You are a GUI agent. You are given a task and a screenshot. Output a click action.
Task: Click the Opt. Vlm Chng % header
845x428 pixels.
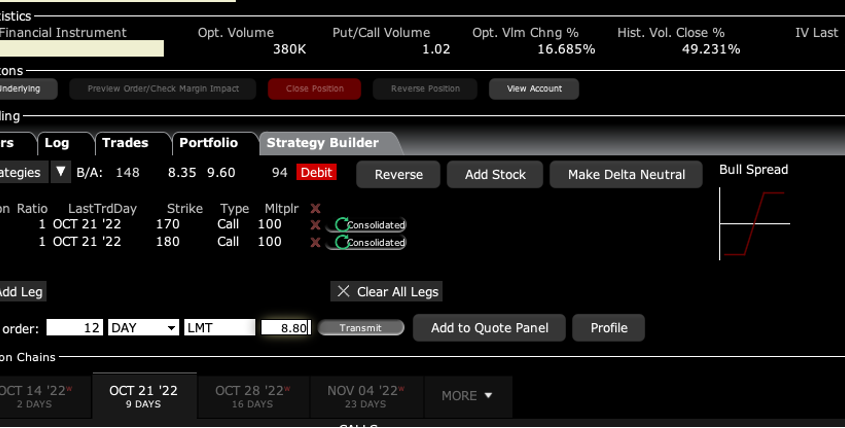[525, 32]
